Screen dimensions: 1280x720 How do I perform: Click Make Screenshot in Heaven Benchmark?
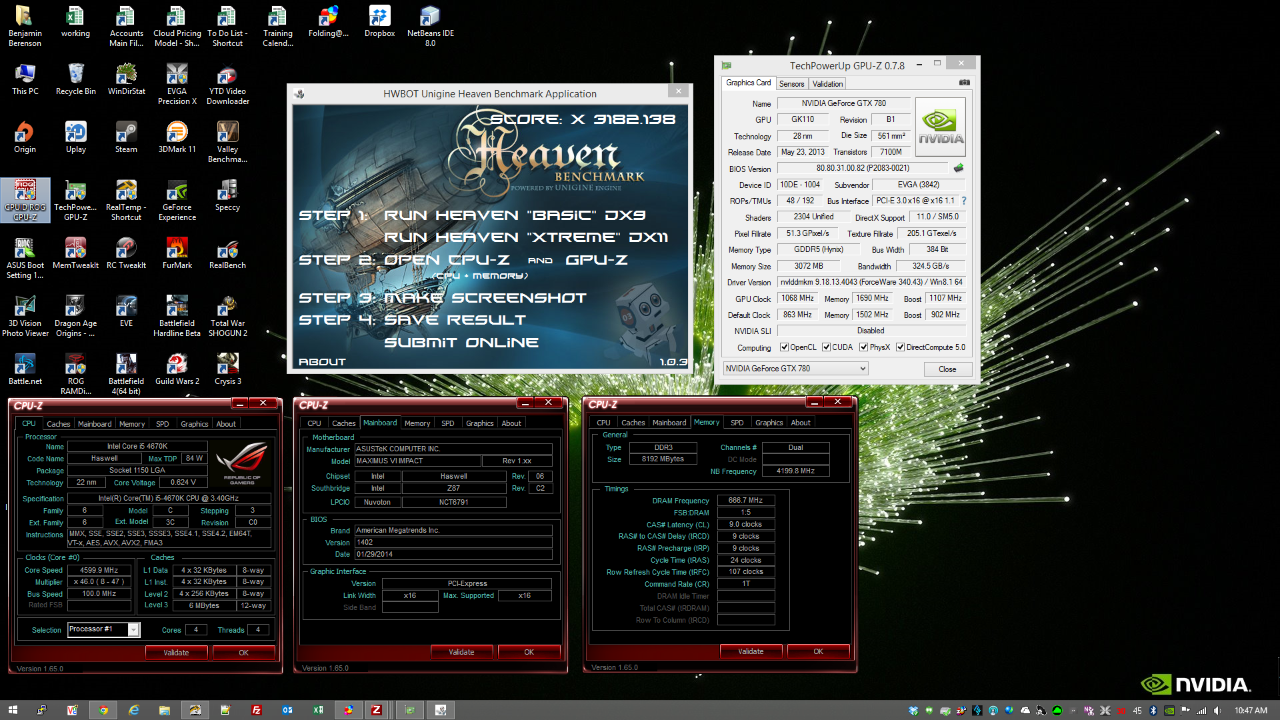click(x=485, y=297)
